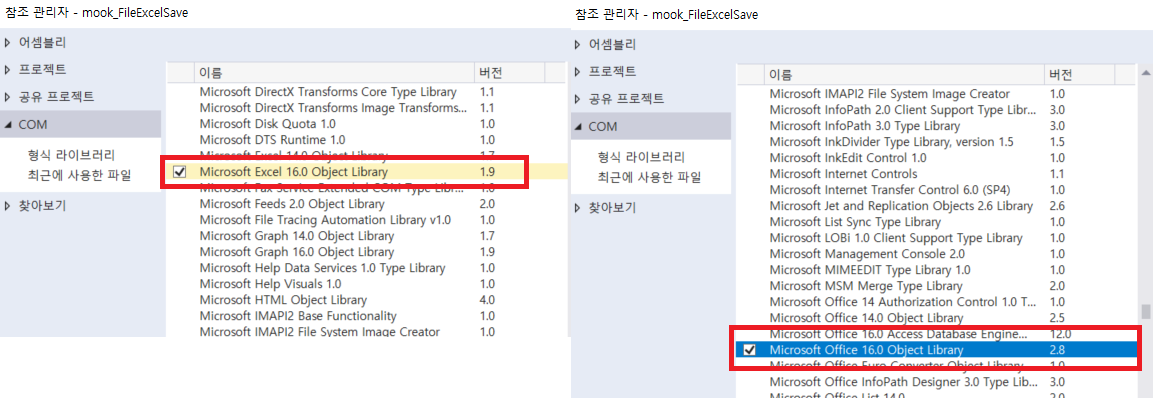Expand 찾아보기 arrow in left window
The image size is (1153, 398).
click(7, 205)
